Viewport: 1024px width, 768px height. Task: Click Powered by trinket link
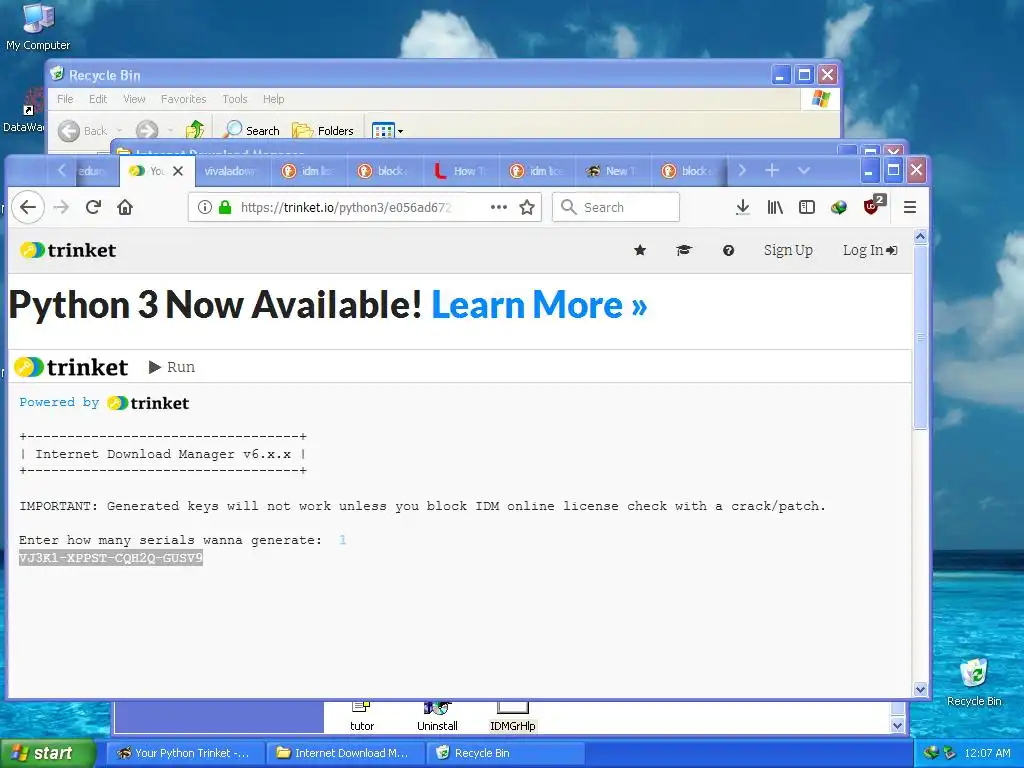104,403
